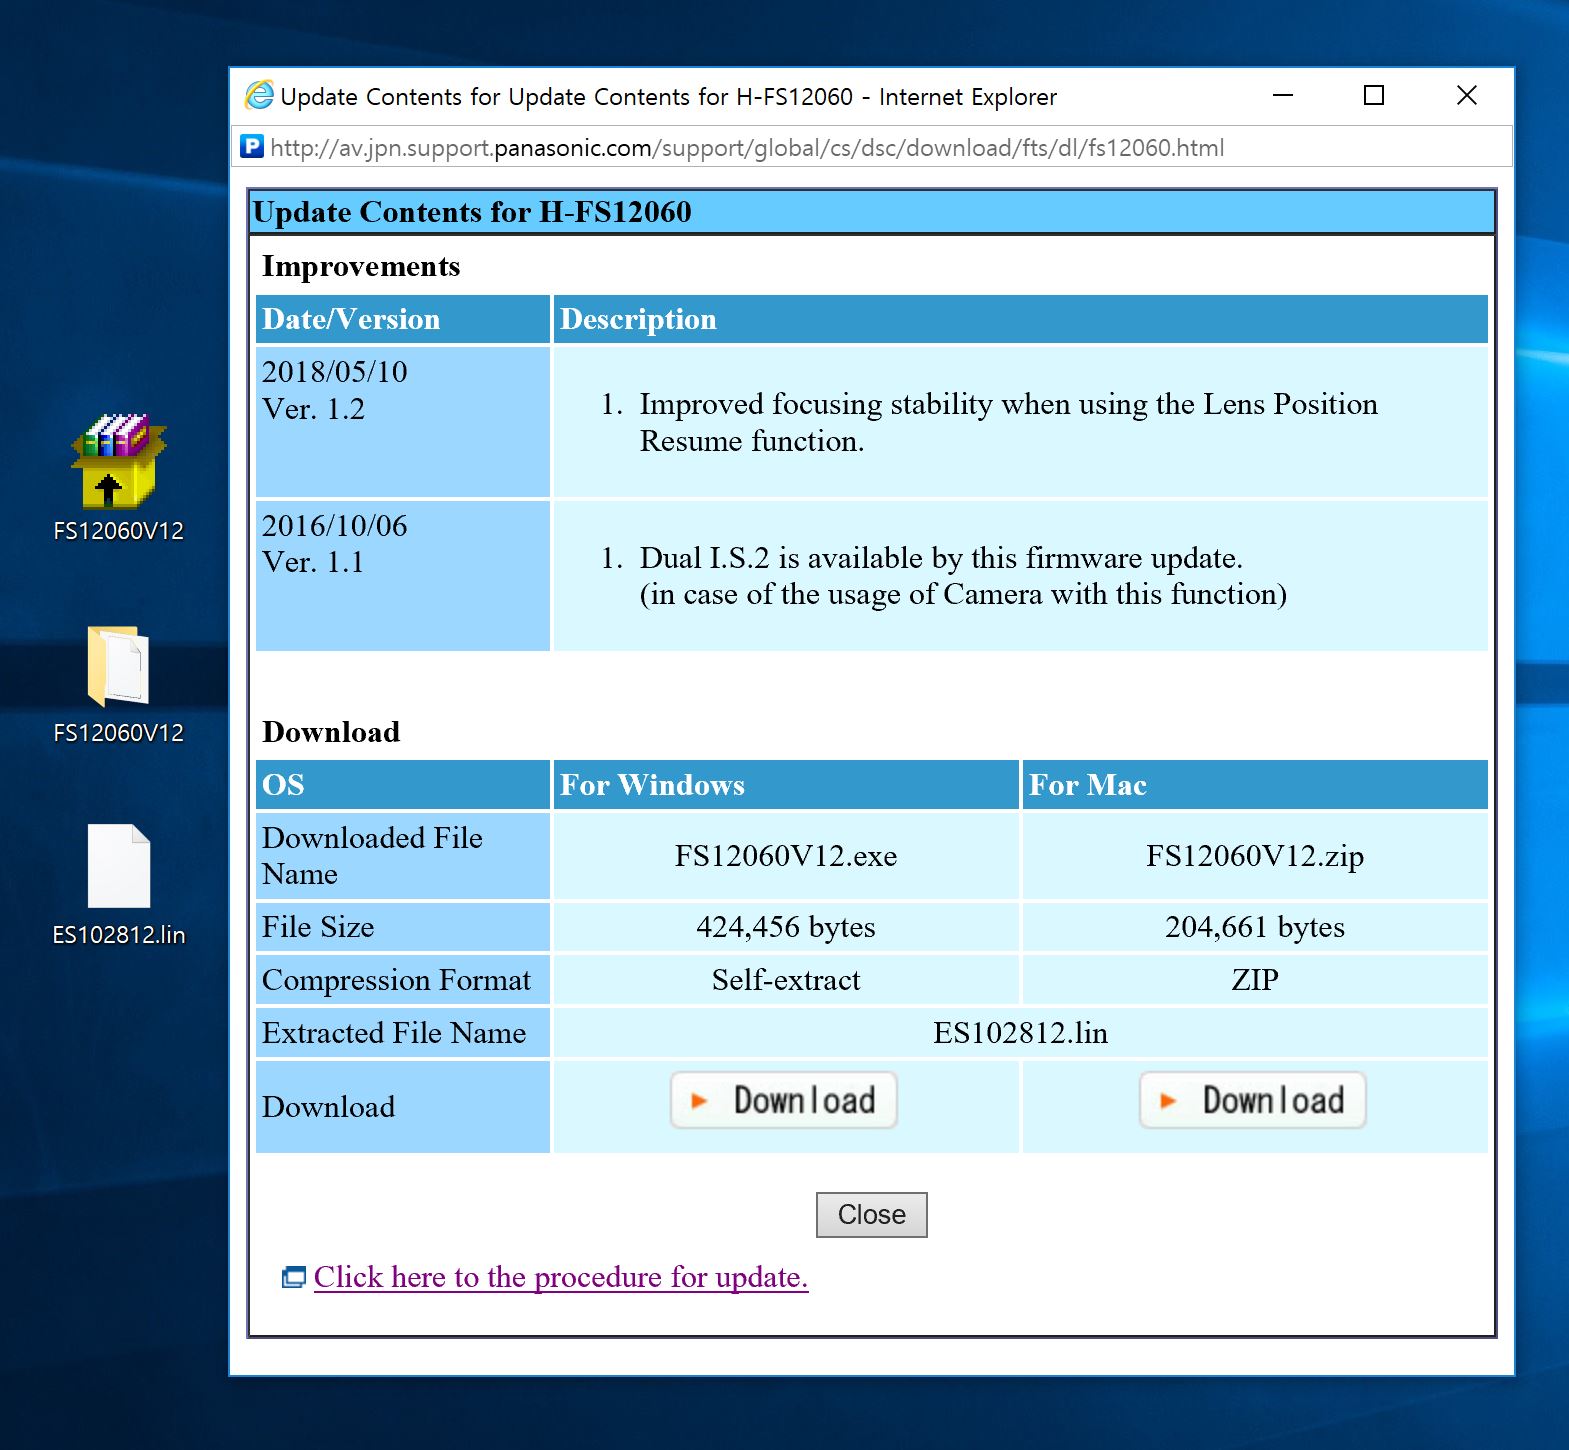Select the '424,456 bytes' cell
Image resolution: width=1569 pixels, height=1450 pixels.
(786, 927)
